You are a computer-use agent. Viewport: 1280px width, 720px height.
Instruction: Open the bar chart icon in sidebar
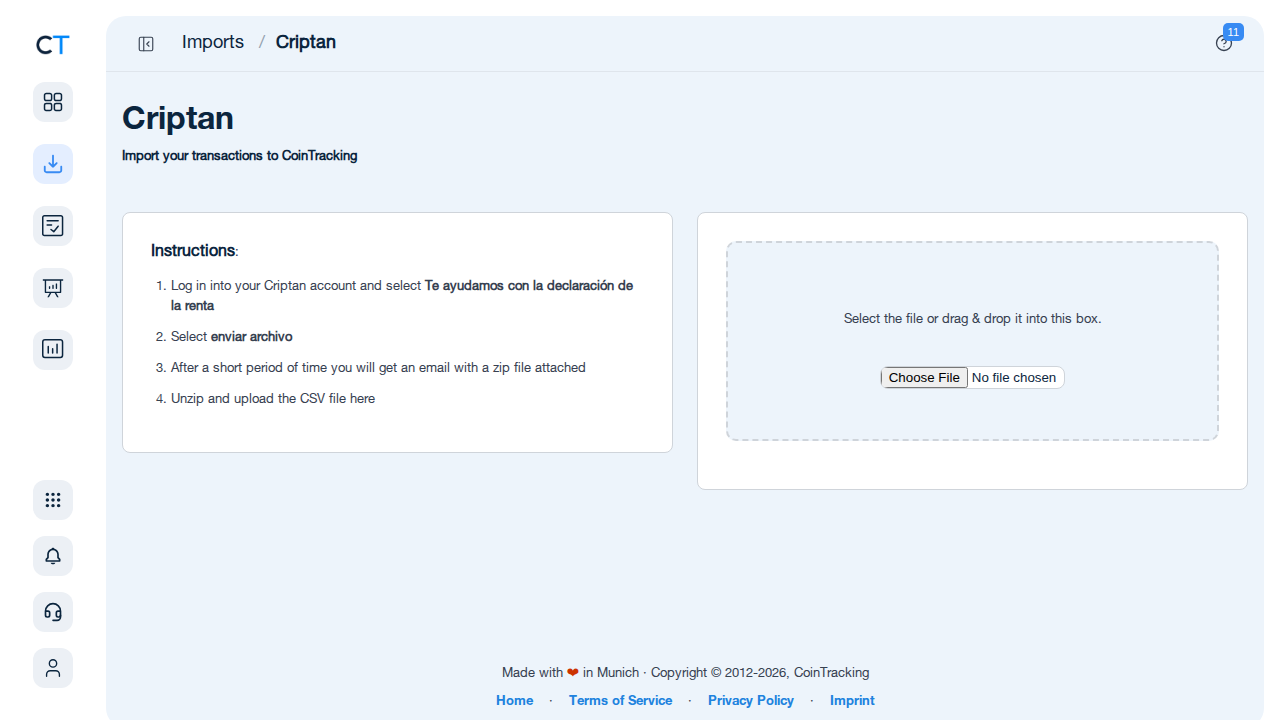[53, 350]
